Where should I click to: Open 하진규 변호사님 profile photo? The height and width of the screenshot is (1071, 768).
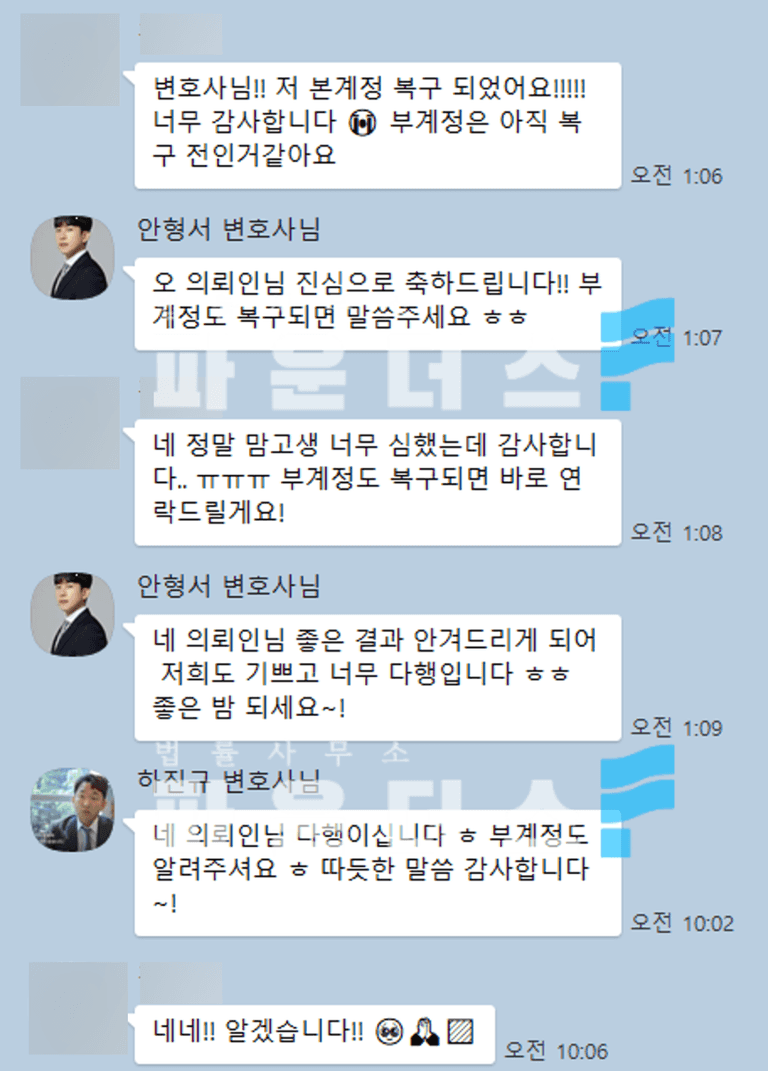click(x=72, y=810)
